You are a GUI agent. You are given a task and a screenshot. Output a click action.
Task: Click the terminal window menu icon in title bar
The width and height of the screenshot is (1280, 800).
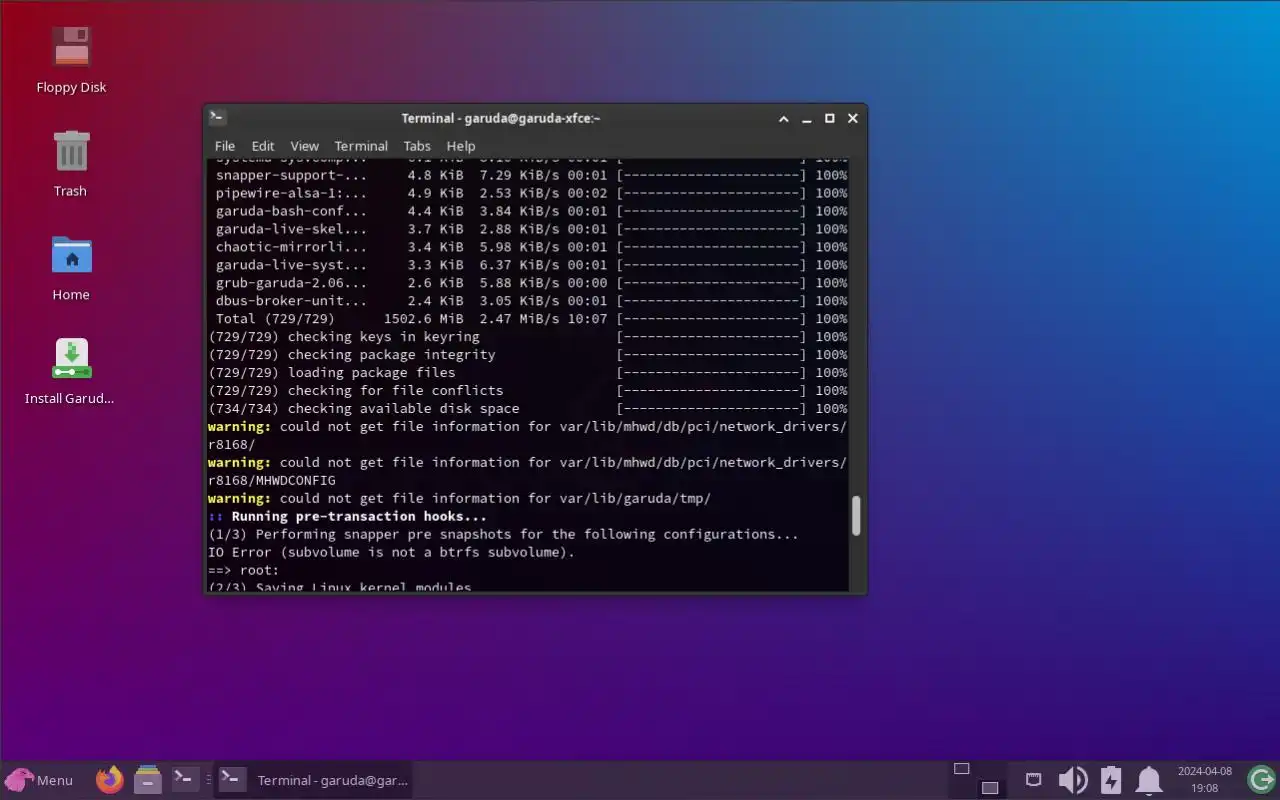217,117
